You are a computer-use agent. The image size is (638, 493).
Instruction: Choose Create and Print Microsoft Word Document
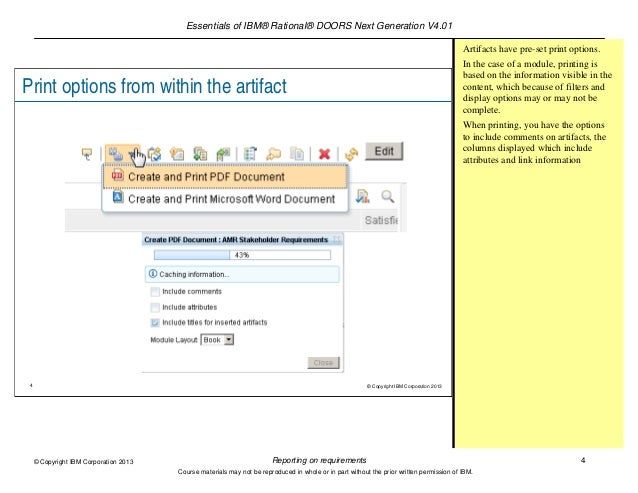point(225,199)
